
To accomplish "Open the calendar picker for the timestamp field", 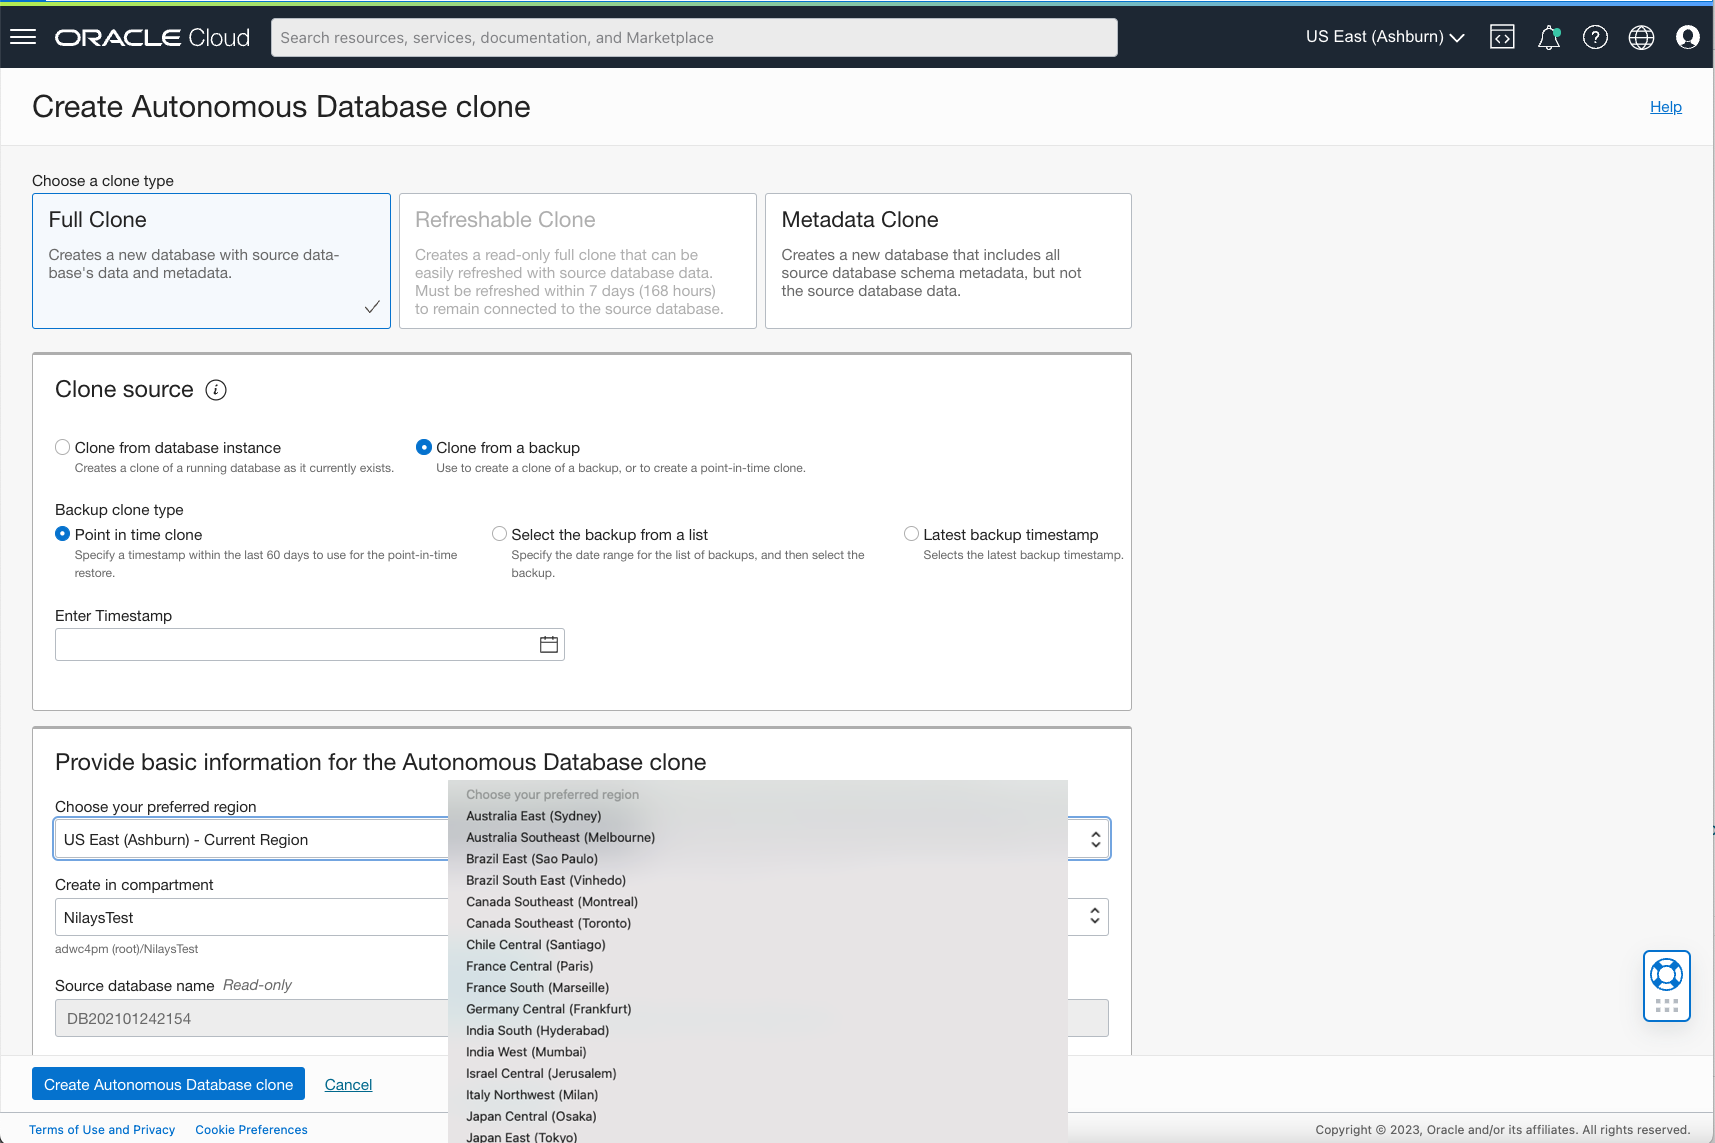I will 548,644.
